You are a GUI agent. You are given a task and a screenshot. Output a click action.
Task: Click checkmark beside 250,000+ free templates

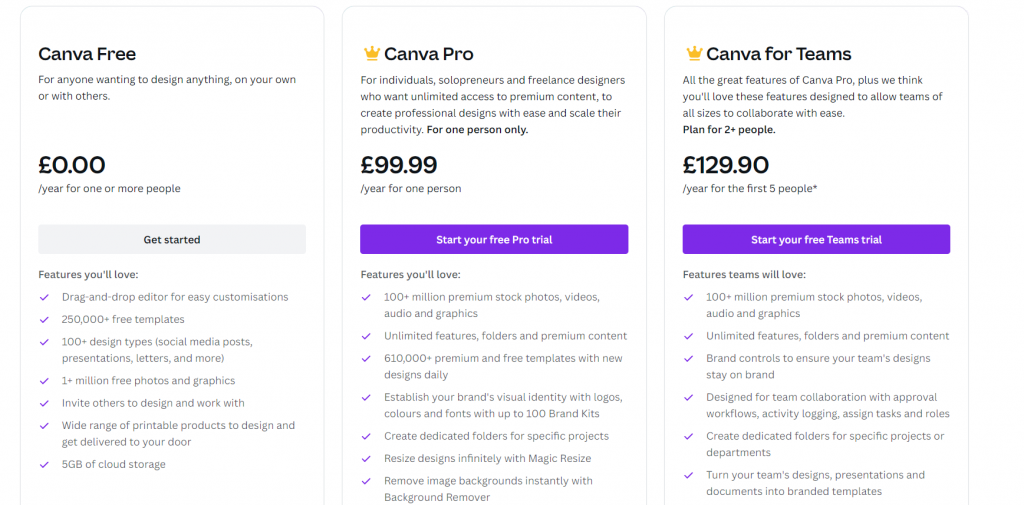(x=44, y=319)
